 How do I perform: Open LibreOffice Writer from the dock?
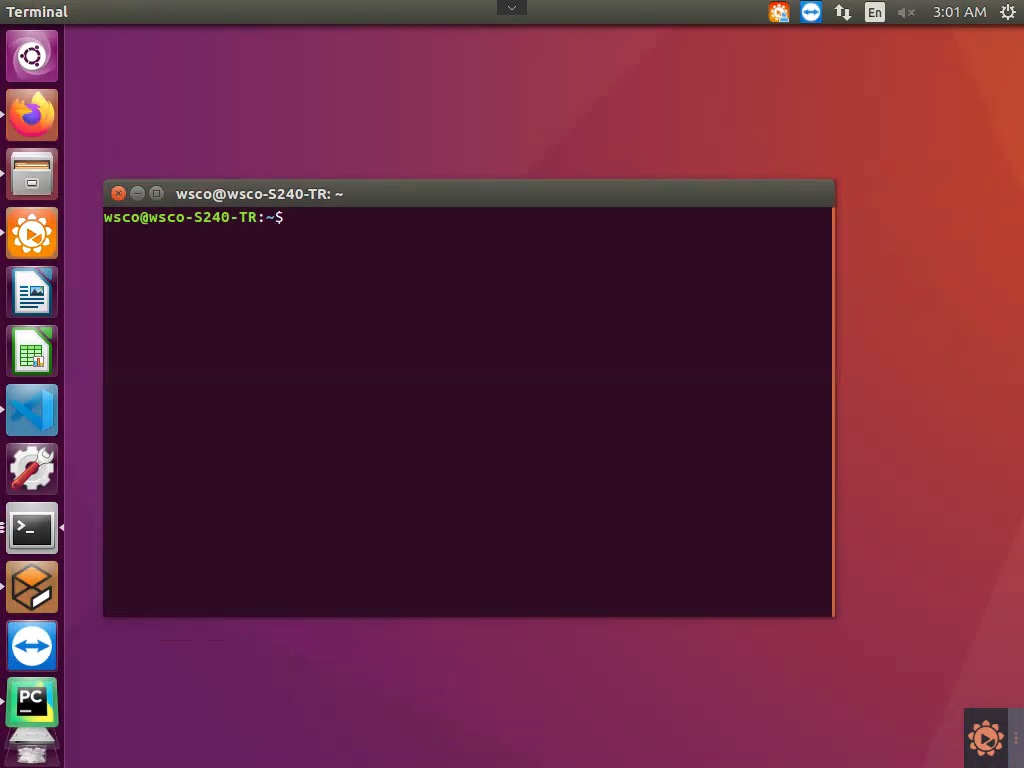pyautogui.click(x=32, y=291)
